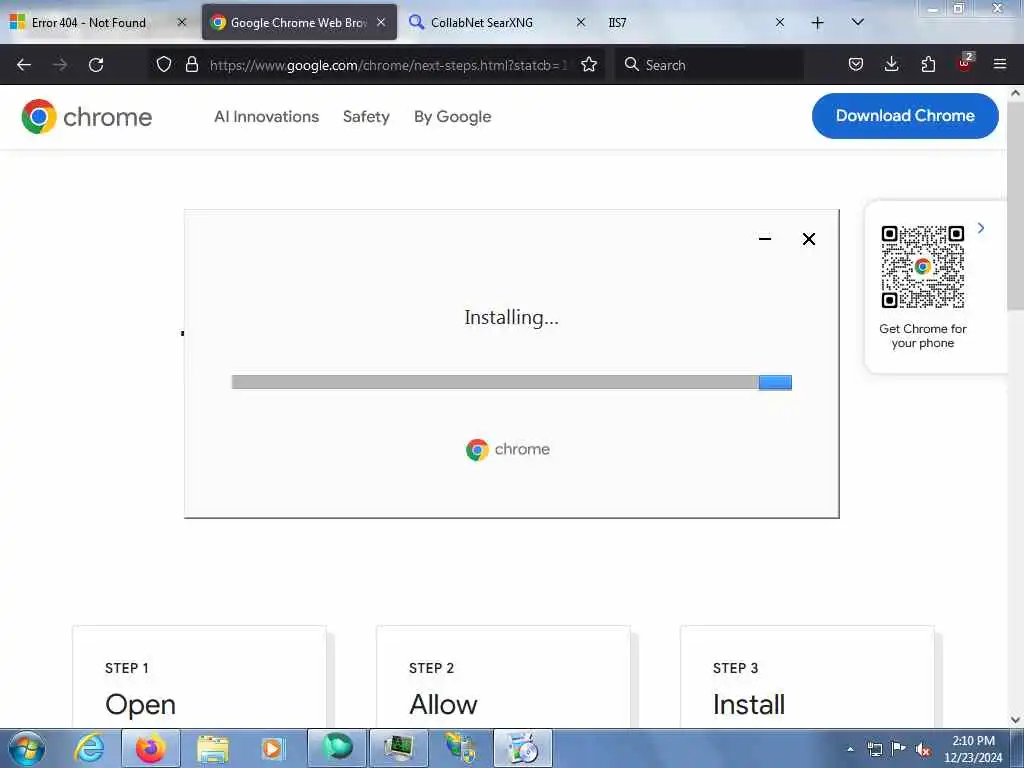This screenshot has height=768, width=1024.
Task: Open the By Google menu item
Action: click(453, 117)
